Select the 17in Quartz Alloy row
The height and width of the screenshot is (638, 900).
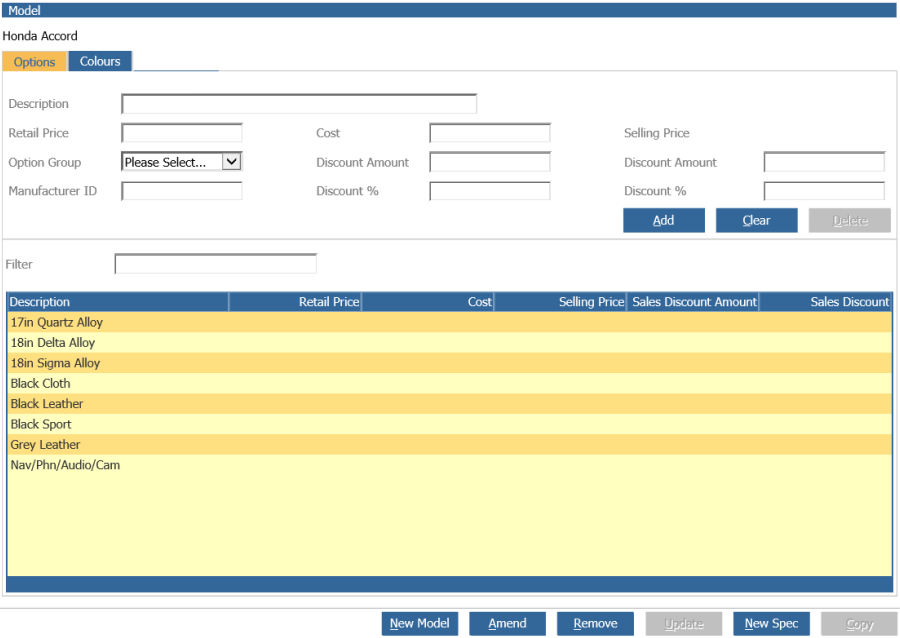[449, 322]
